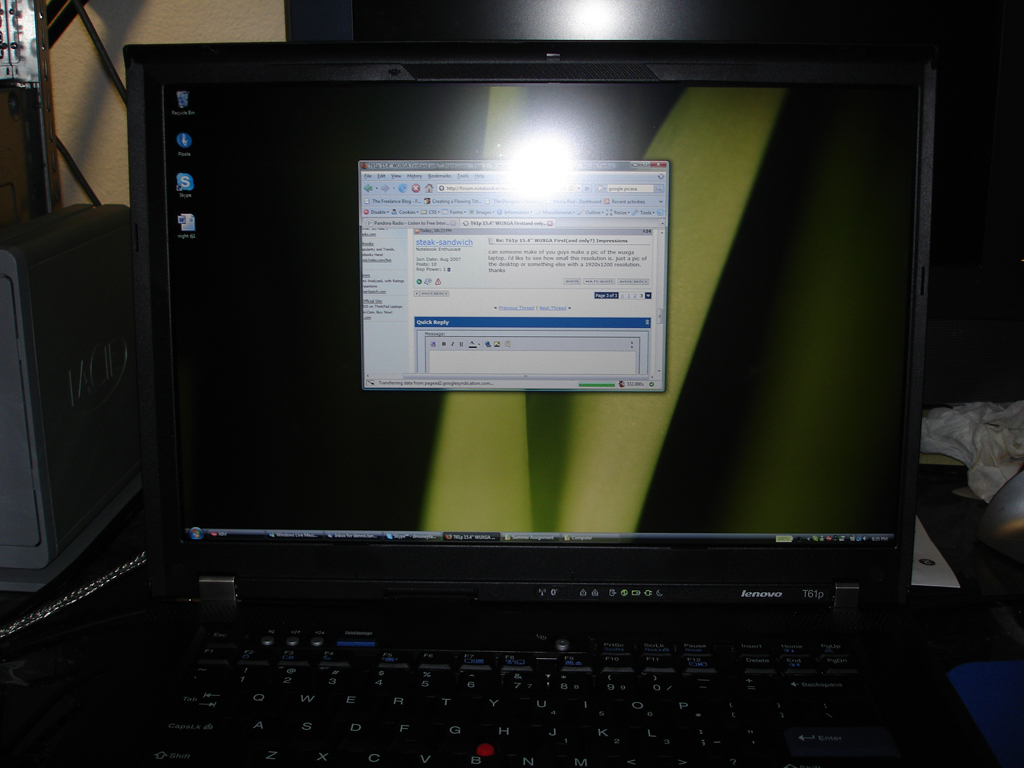Open The Freelance Blog bookmark
The width and height of the screenshot is (1024, 768).
(x=393, y=201)
